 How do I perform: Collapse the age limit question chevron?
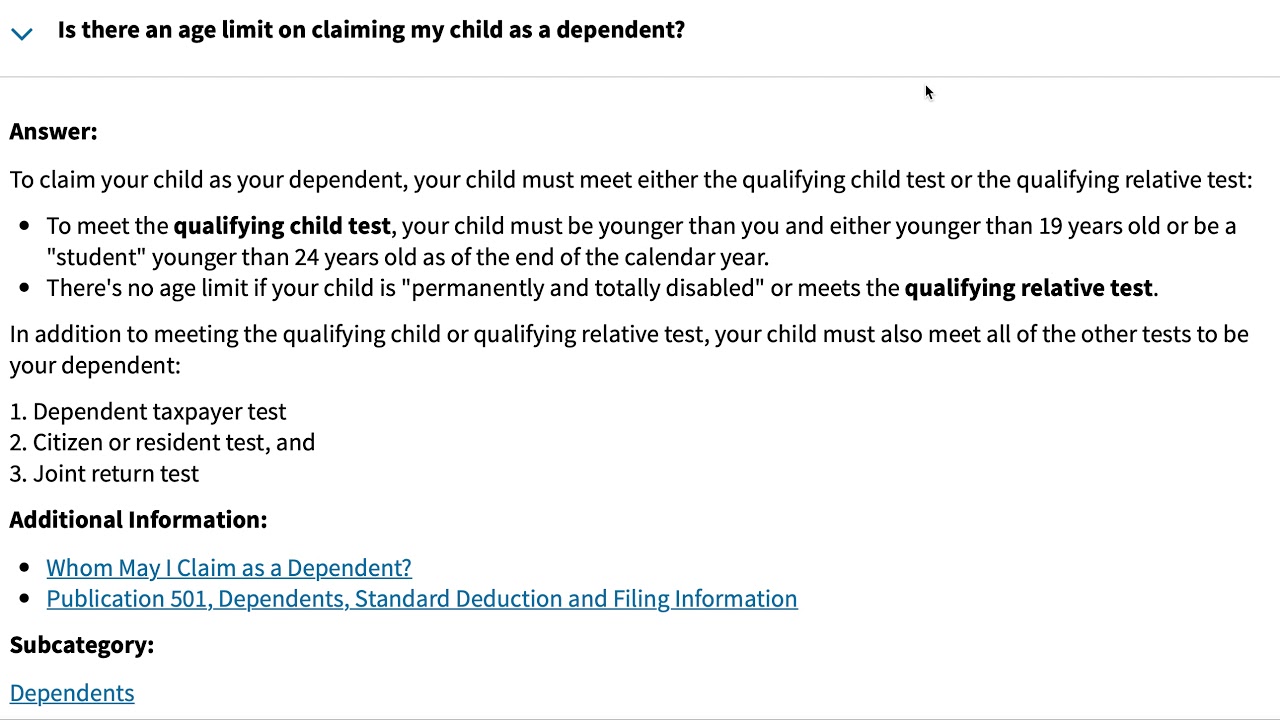pyautogui.click(x=22, y=33)
